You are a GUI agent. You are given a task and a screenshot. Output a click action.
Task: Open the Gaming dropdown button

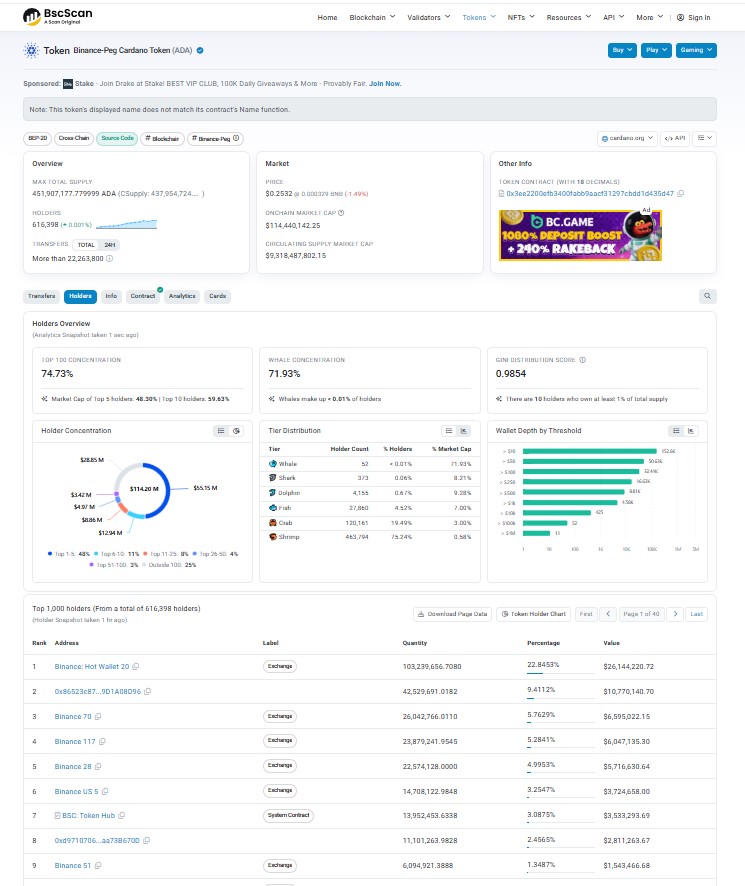(x=696, y=50)
